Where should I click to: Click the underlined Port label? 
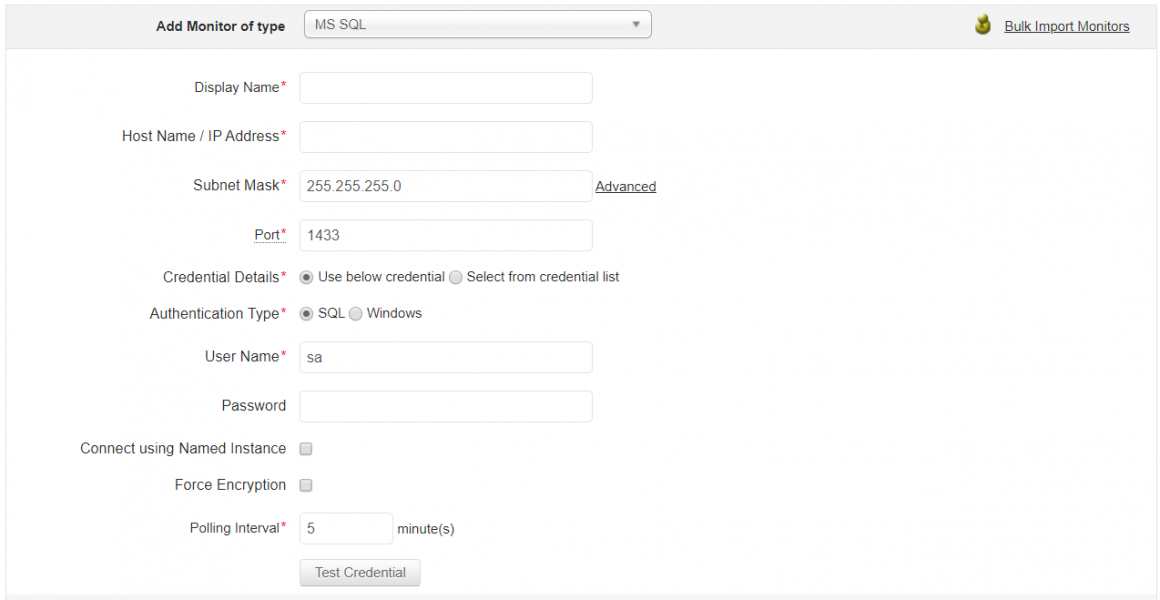267,235
